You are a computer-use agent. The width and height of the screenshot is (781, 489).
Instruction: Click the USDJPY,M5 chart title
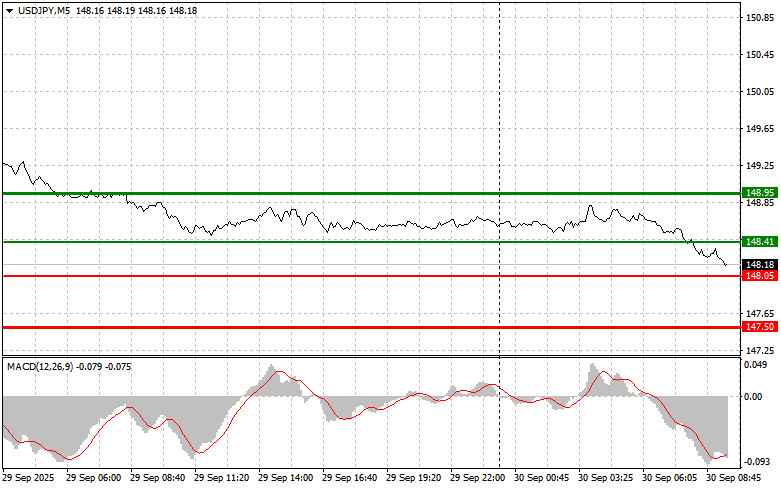click(44, 10)
